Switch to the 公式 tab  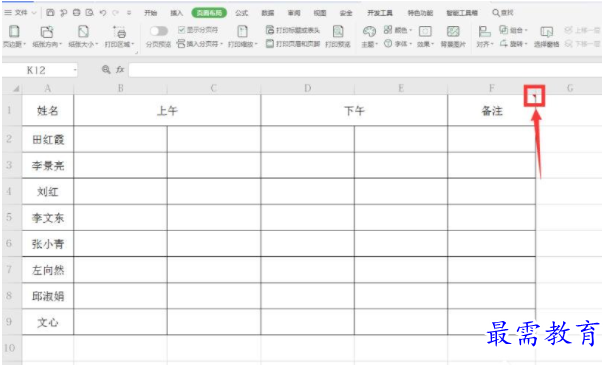pyautogui.click(x=242, y=13)
